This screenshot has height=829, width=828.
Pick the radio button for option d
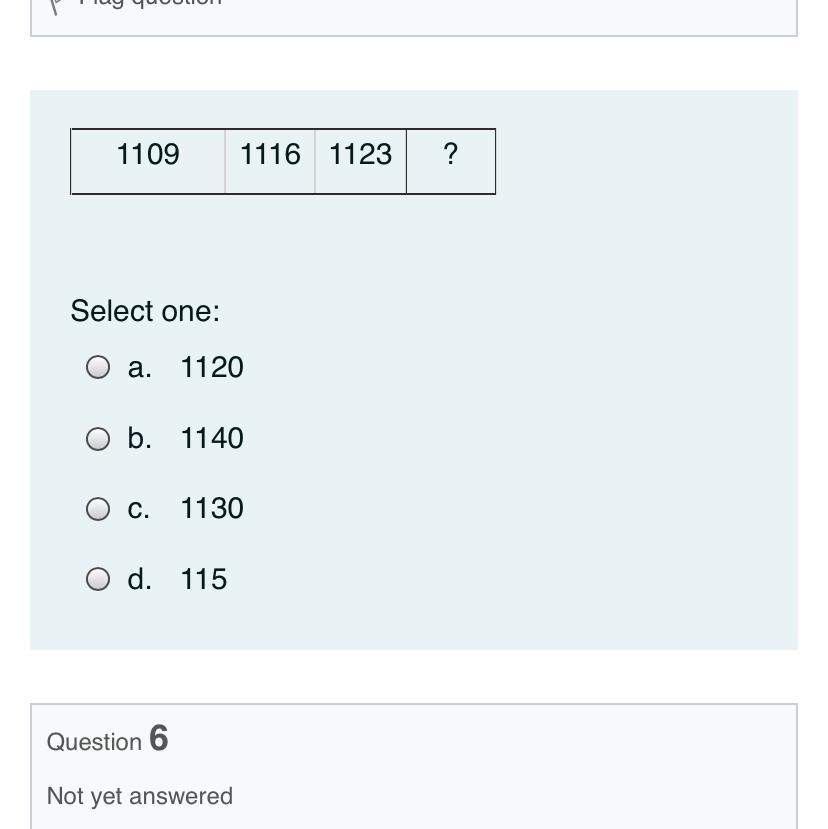pyautogui.click(x=98, y=580)
